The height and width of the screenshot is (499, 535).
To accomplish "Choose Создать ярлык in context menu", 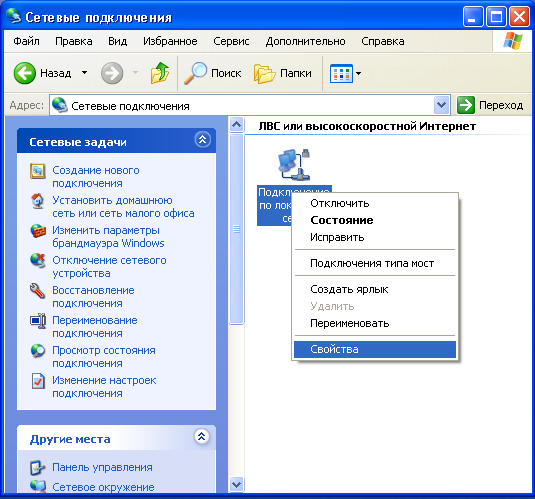I will [375, 289].
